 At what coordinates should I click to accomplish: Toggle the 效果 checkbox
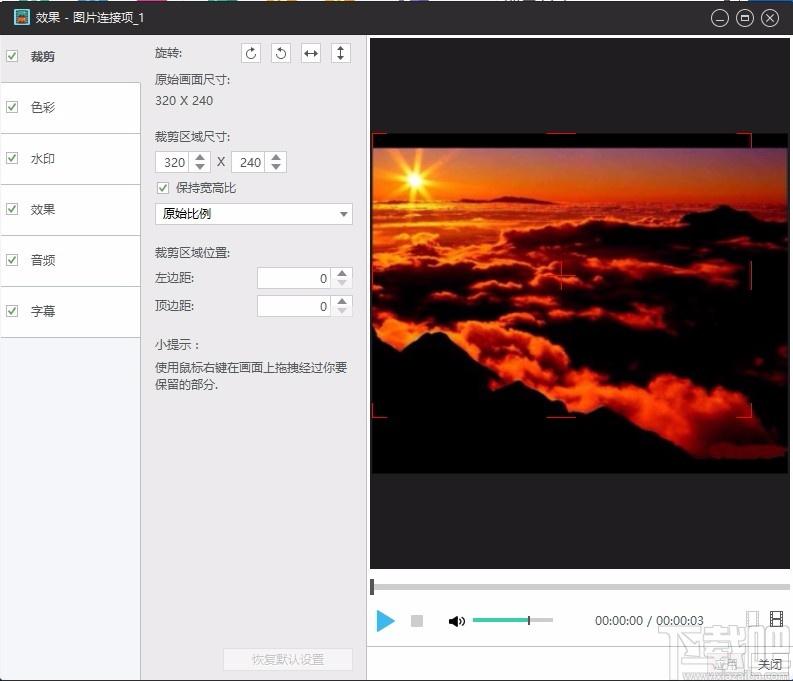click(12, 209)
